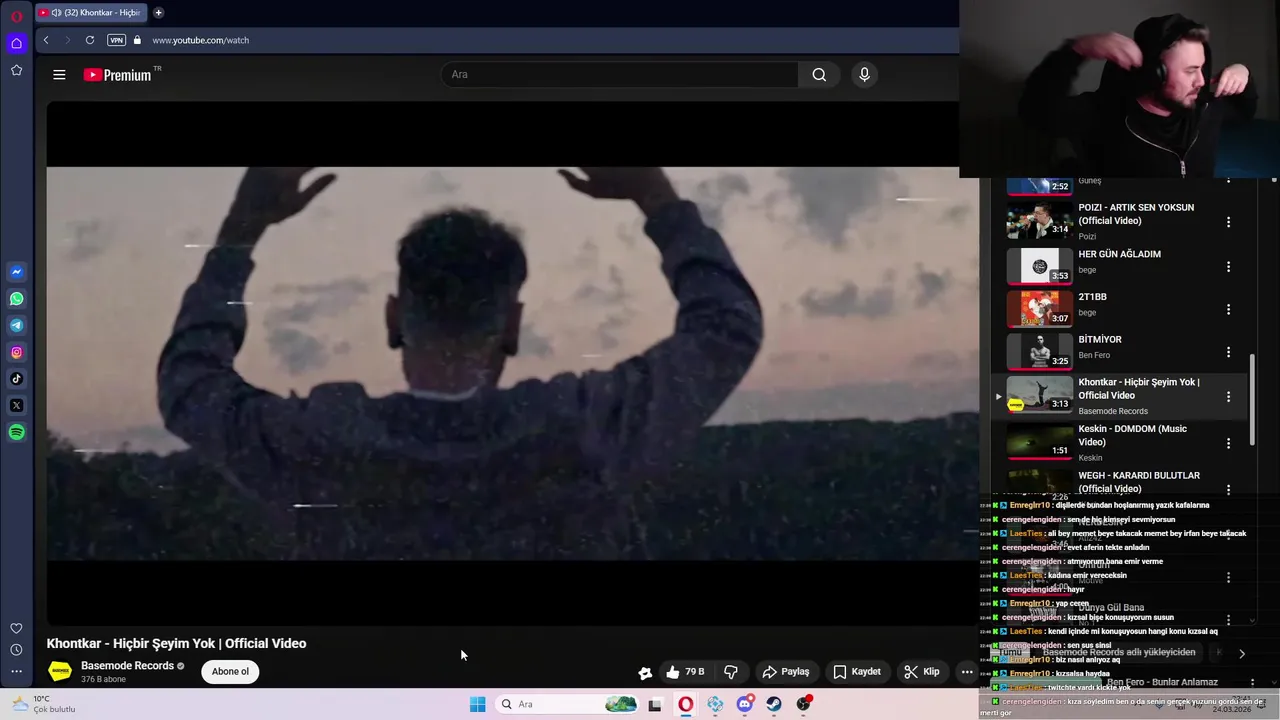Subscribe with the Abone ol button
The width and height of the screenshot is (1280, 720).
[x=230, y=671]
